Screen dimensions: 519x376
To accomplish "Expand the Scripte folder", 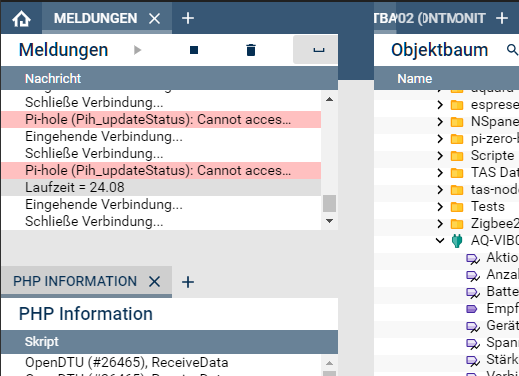I will [x=440, y=156].
